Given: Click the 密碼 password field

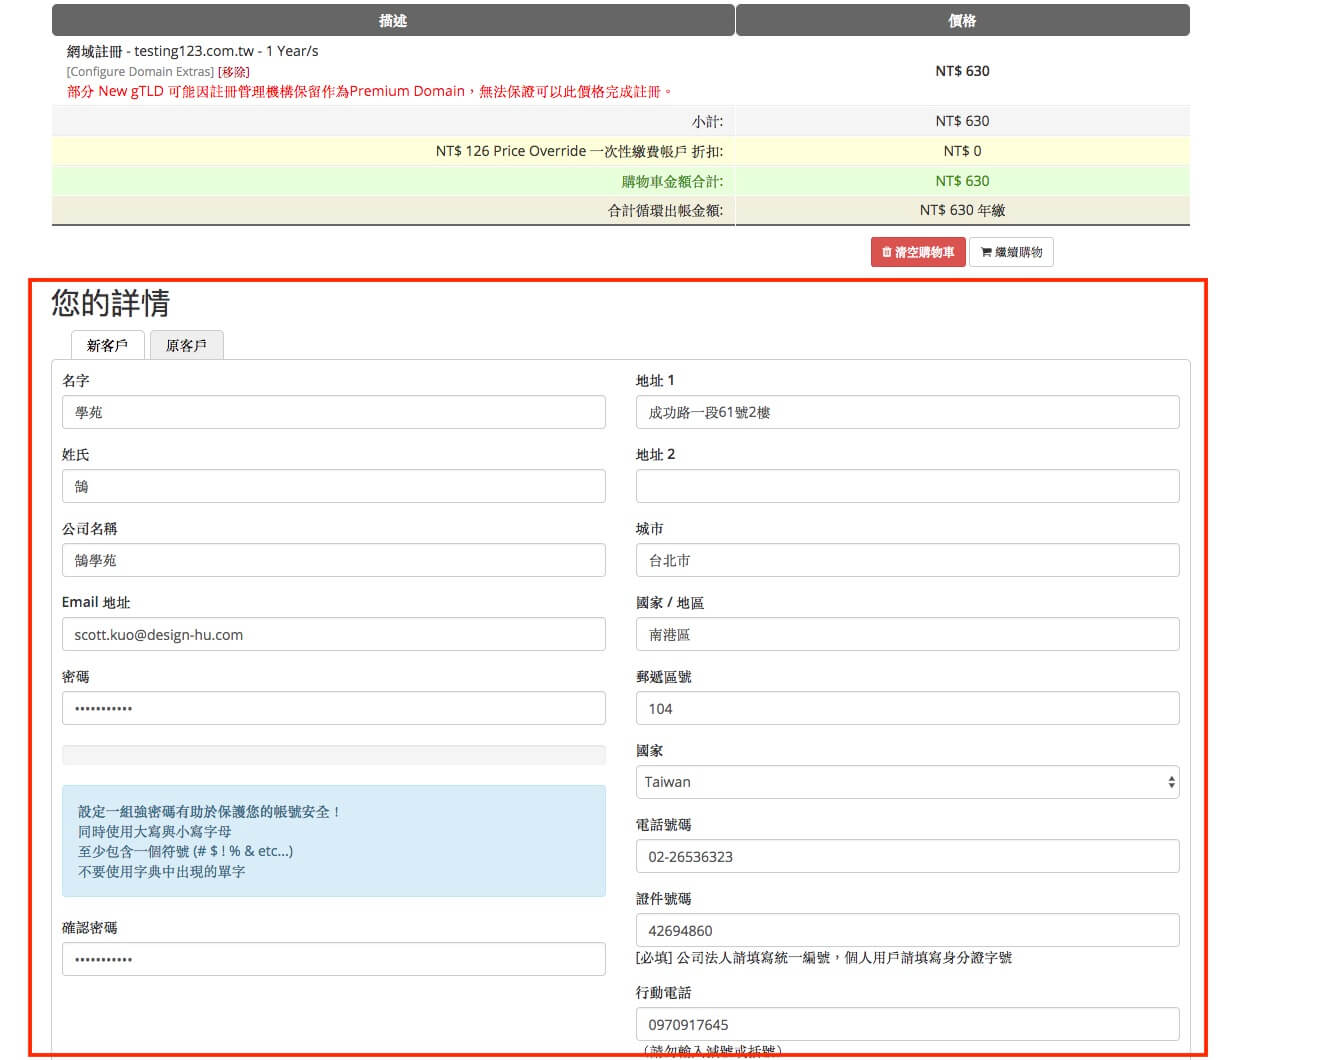Looking at the screenshot, I should (334, 708).
